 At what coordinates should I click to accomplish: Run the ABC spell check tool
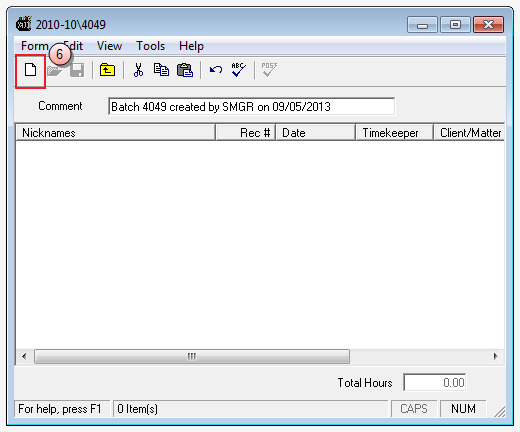tap(239, 70)
